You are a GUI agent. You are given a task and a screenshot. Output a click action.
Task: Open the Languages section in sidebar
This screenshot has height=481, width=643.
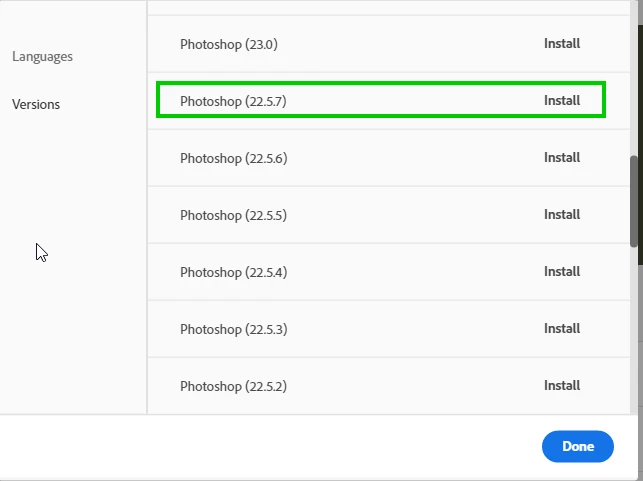click(42, 57)
